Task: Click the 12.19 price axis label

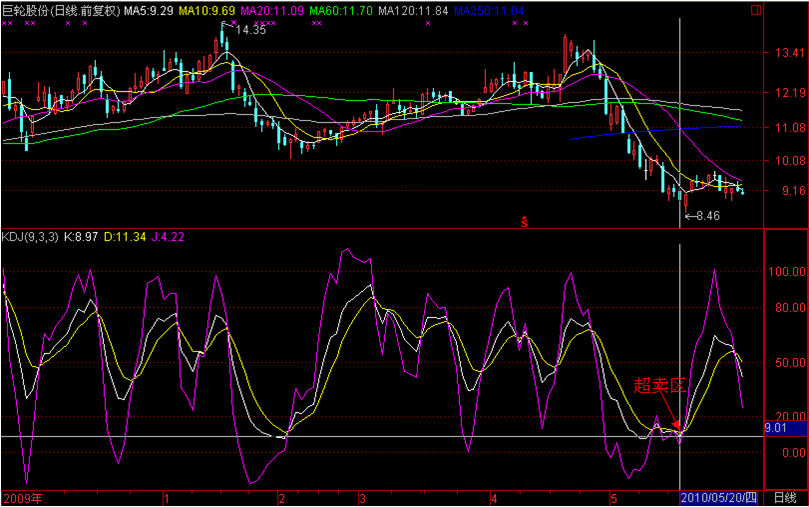Action: coord(790,93)
